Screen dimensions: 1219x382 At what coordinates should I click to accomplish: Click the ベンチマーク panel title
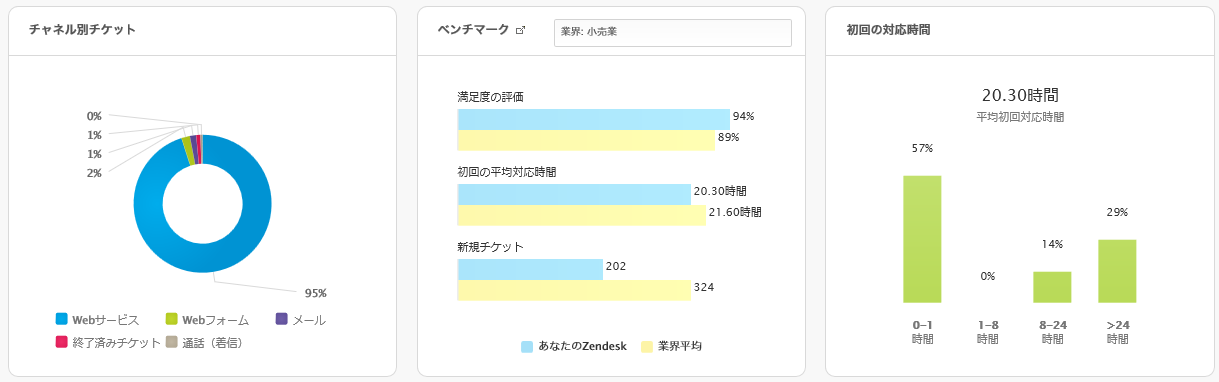click(x=474, y=30)
